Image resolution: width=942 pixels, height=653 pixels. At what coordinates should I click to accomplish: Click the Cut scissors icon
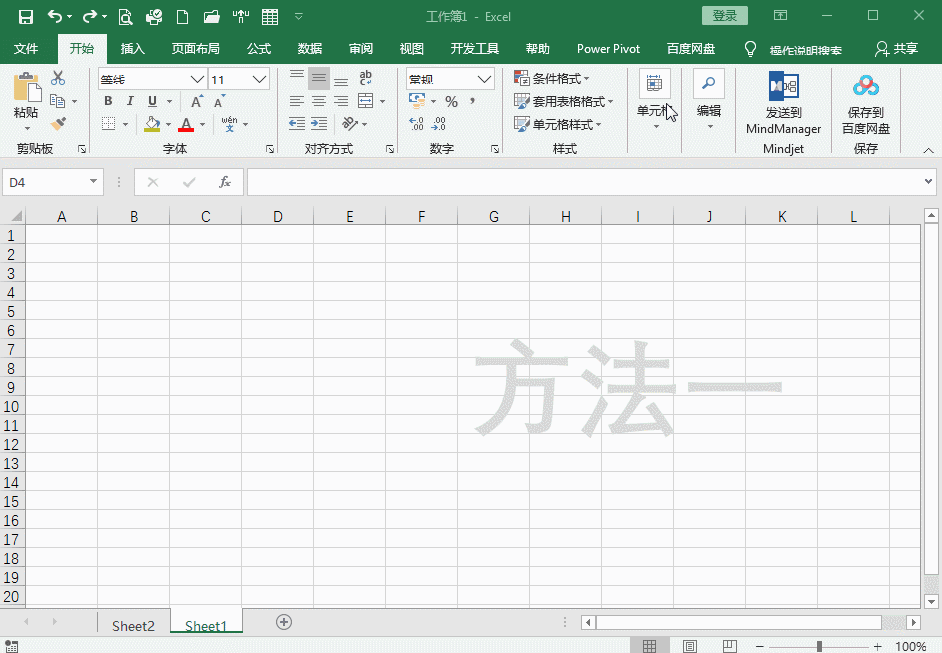pos(58,78)
